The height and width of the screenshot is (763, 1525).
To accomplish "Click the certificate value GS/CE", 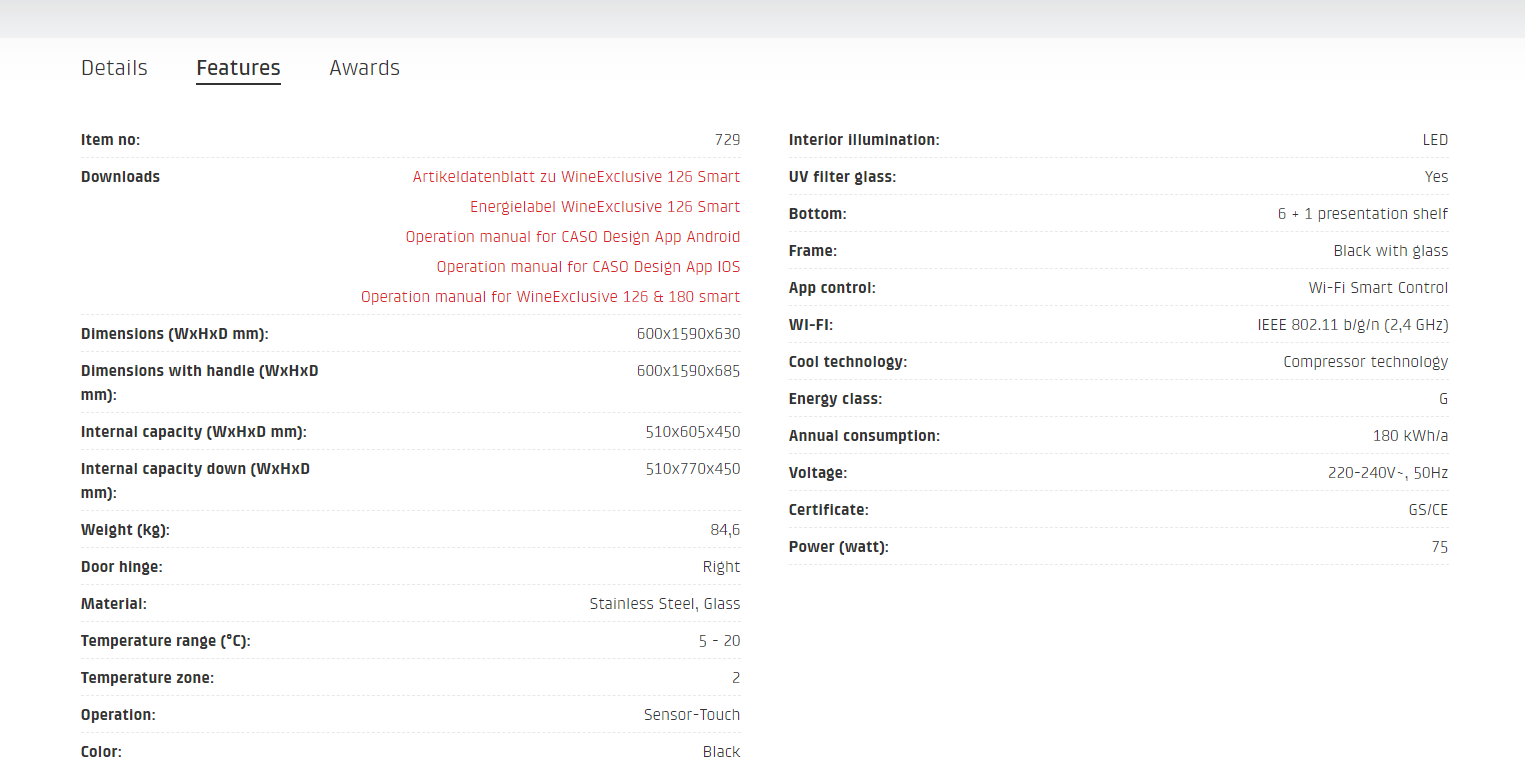I will pos(1427,510).
